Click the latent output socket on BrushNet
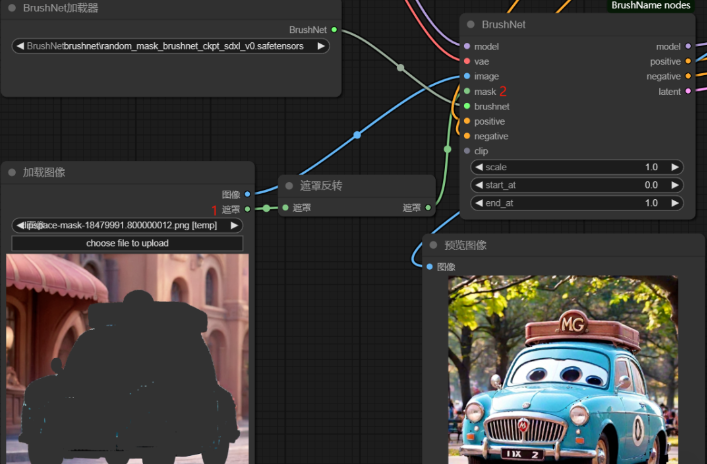 pyautogui.click(x=688, y=91)
